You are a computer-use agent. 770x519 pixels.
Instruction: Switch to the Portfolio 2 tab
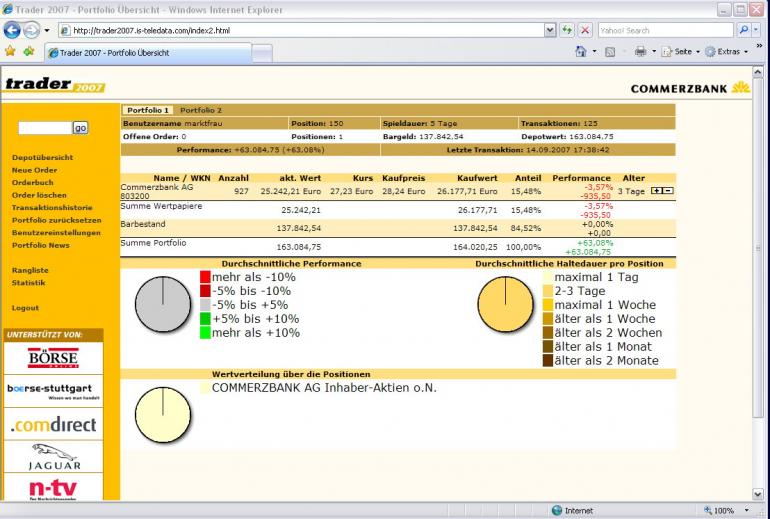pyautogui.click(x=201, y=110)
